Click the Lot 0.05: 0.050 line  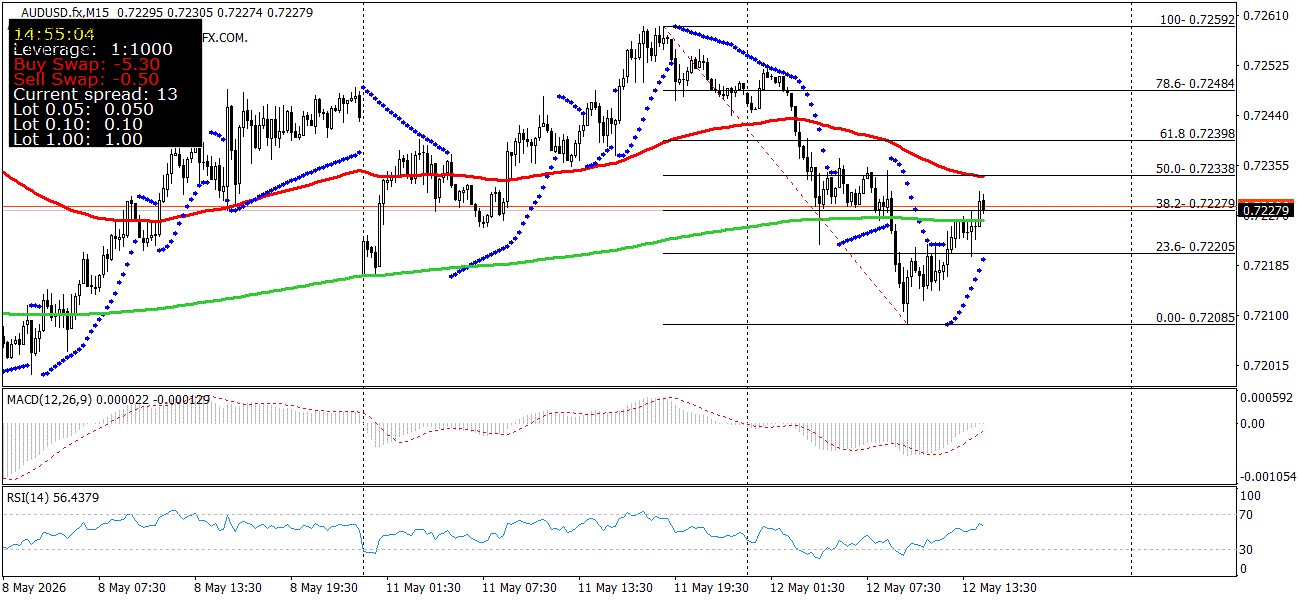click(83, 109)
